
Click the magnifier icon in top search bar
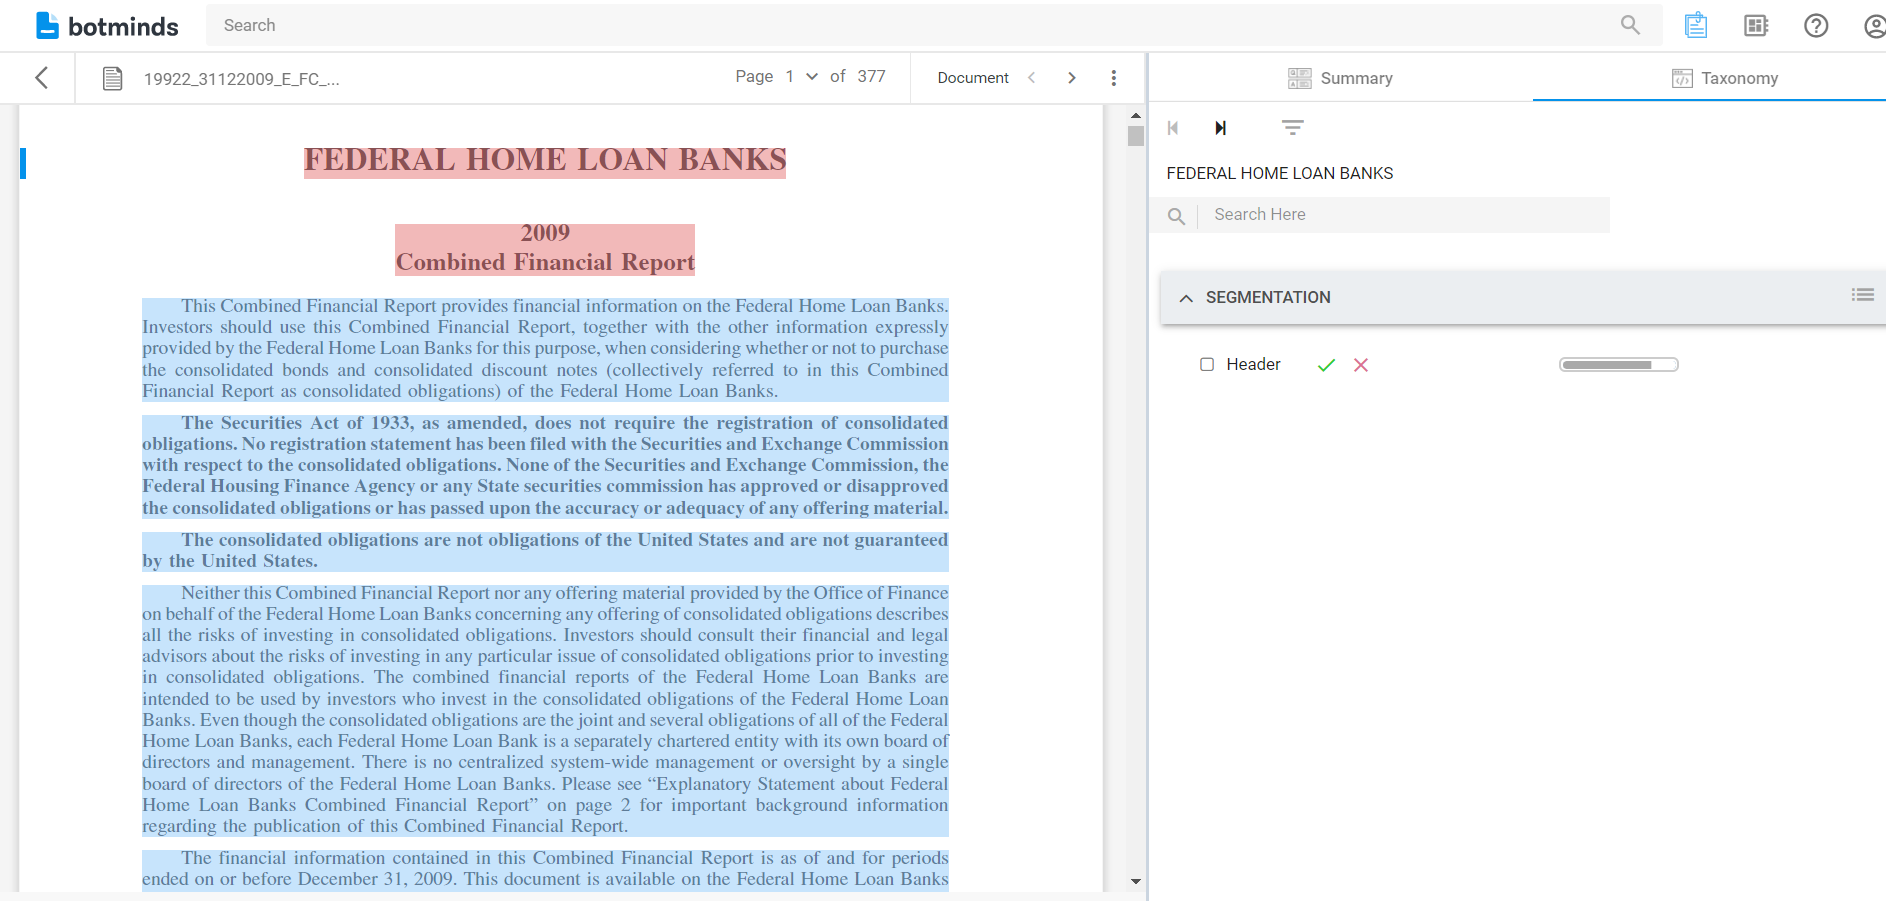point(1630,25)
